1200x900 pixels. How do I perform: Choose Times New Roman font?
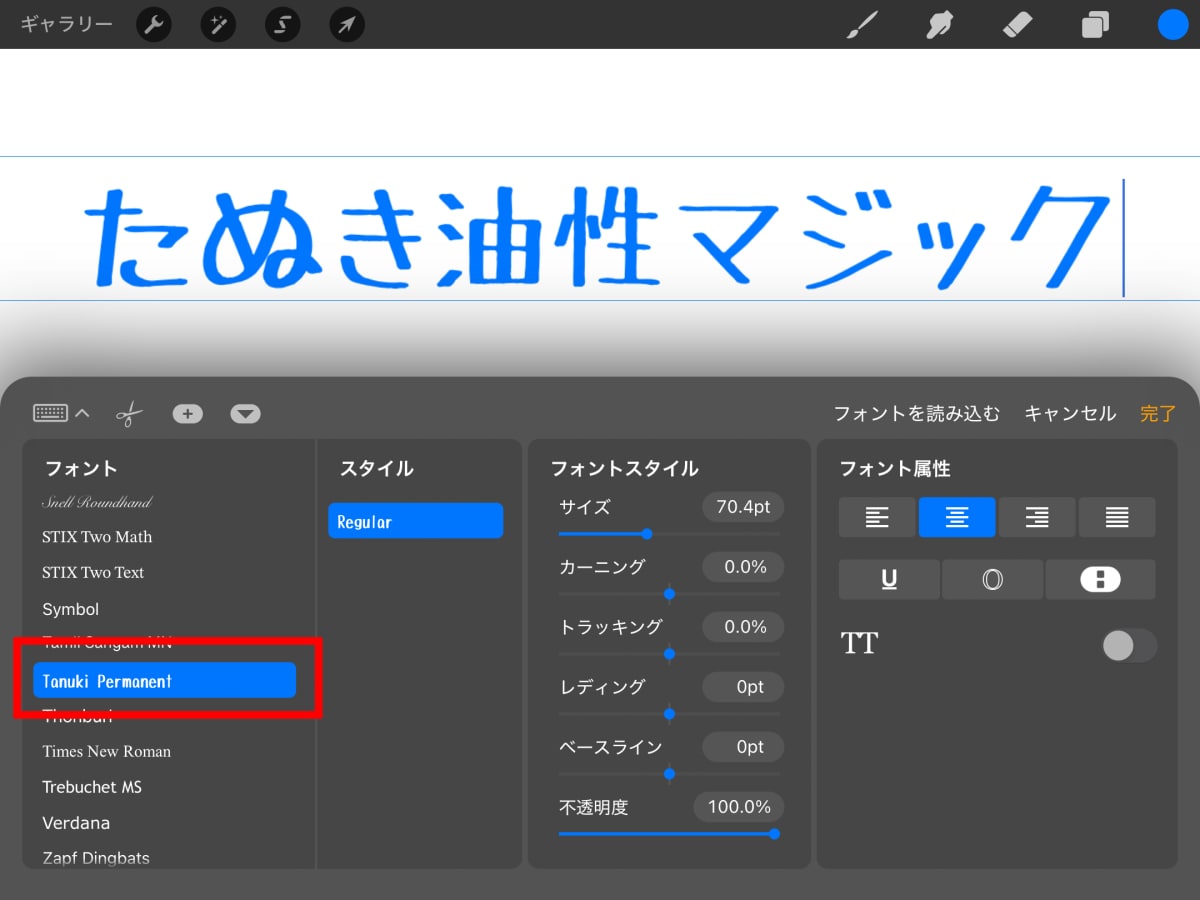pyautogui.click(x=106, y=751)
